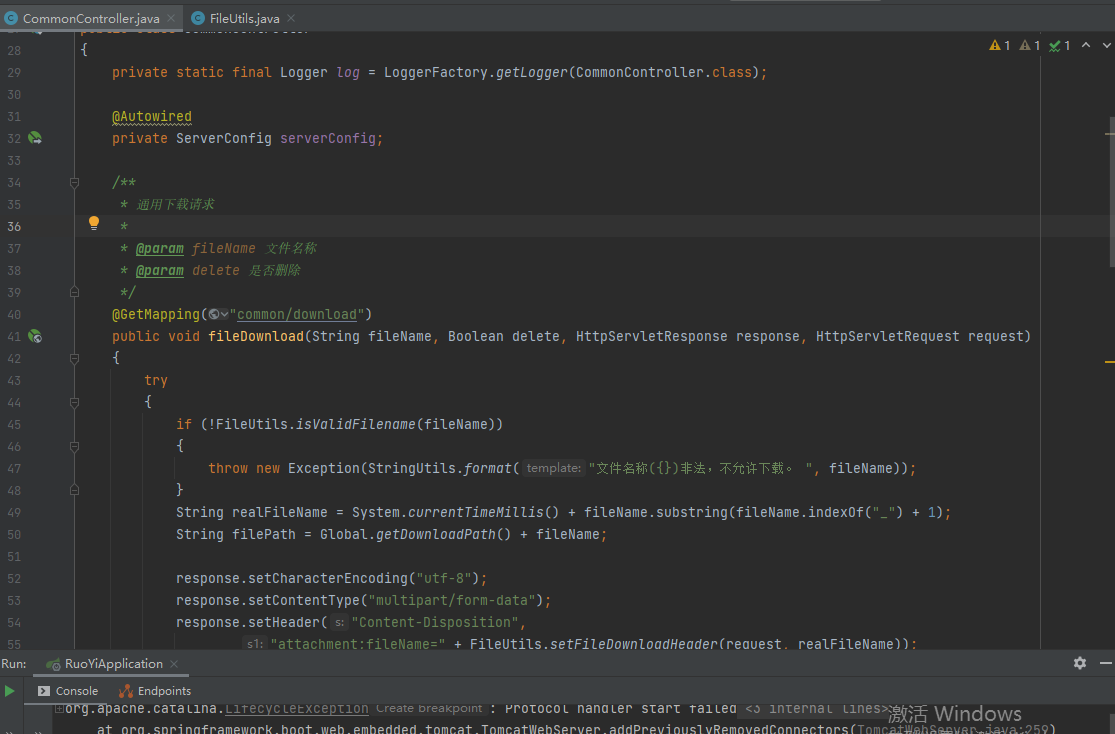Open the common/download mapping link

click(x=297, y=314)
